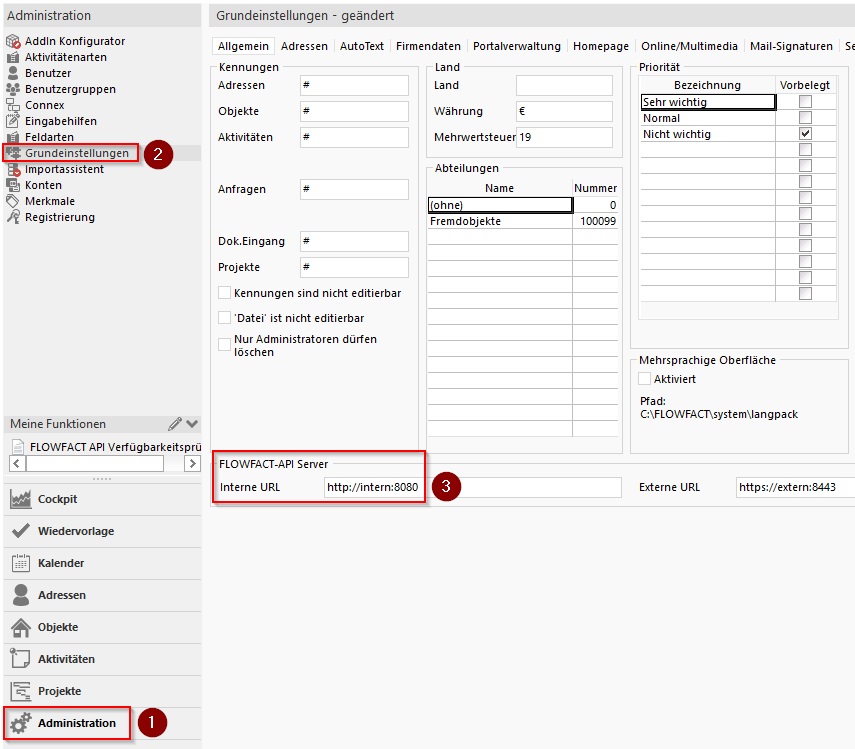855x749 pixels.
Task: Select the Portalverwaltung tab
Action: click(516, 46)
